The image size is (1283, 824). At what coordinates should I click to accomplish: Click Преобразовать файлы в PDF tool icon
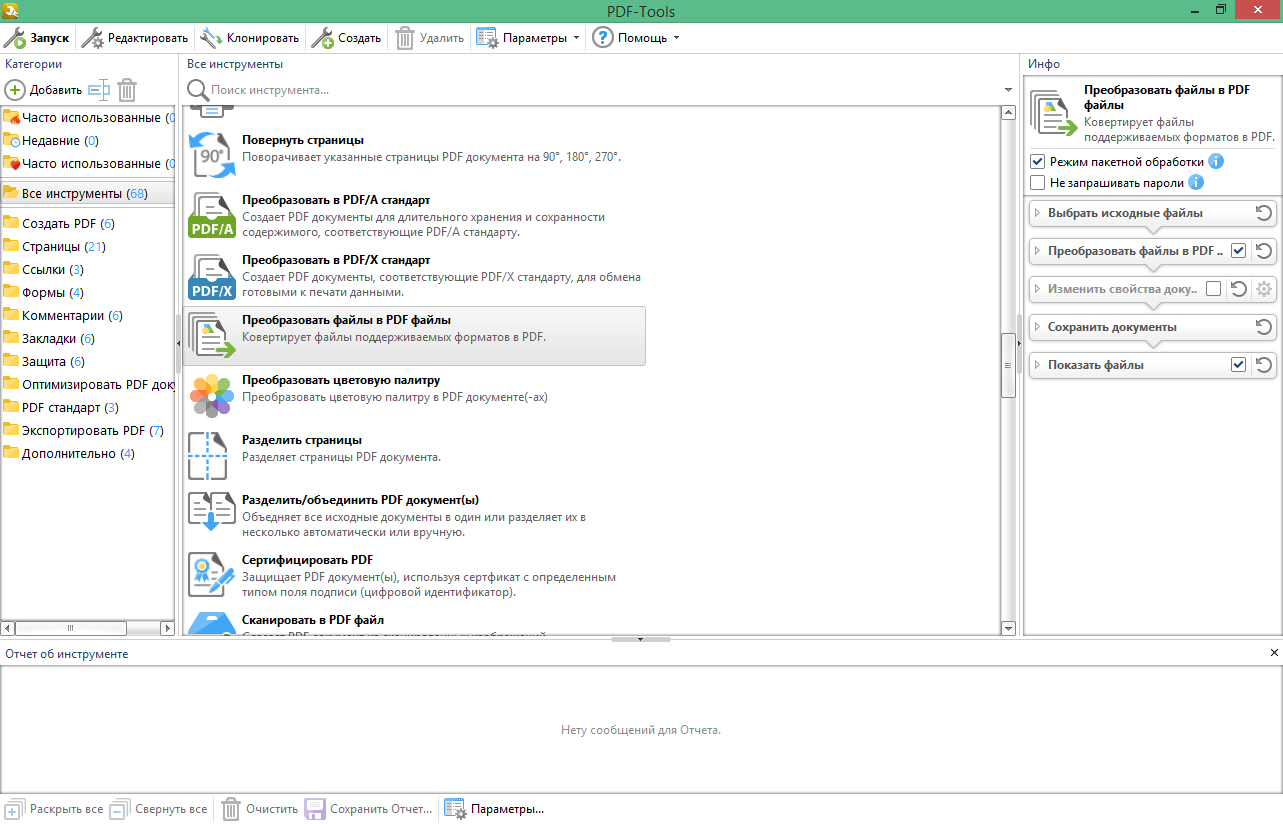point(211,336)
